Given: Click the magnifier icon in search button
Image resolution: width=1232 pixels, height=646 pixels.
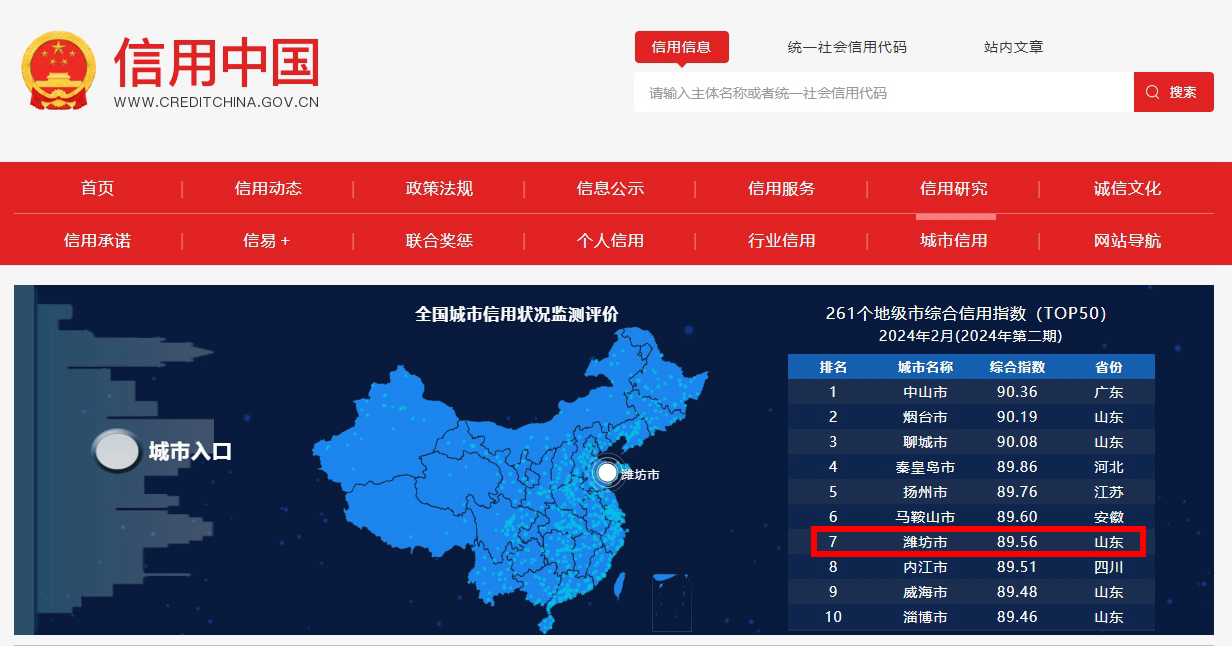Looking at the screenshot, I should click(1153, 92).
